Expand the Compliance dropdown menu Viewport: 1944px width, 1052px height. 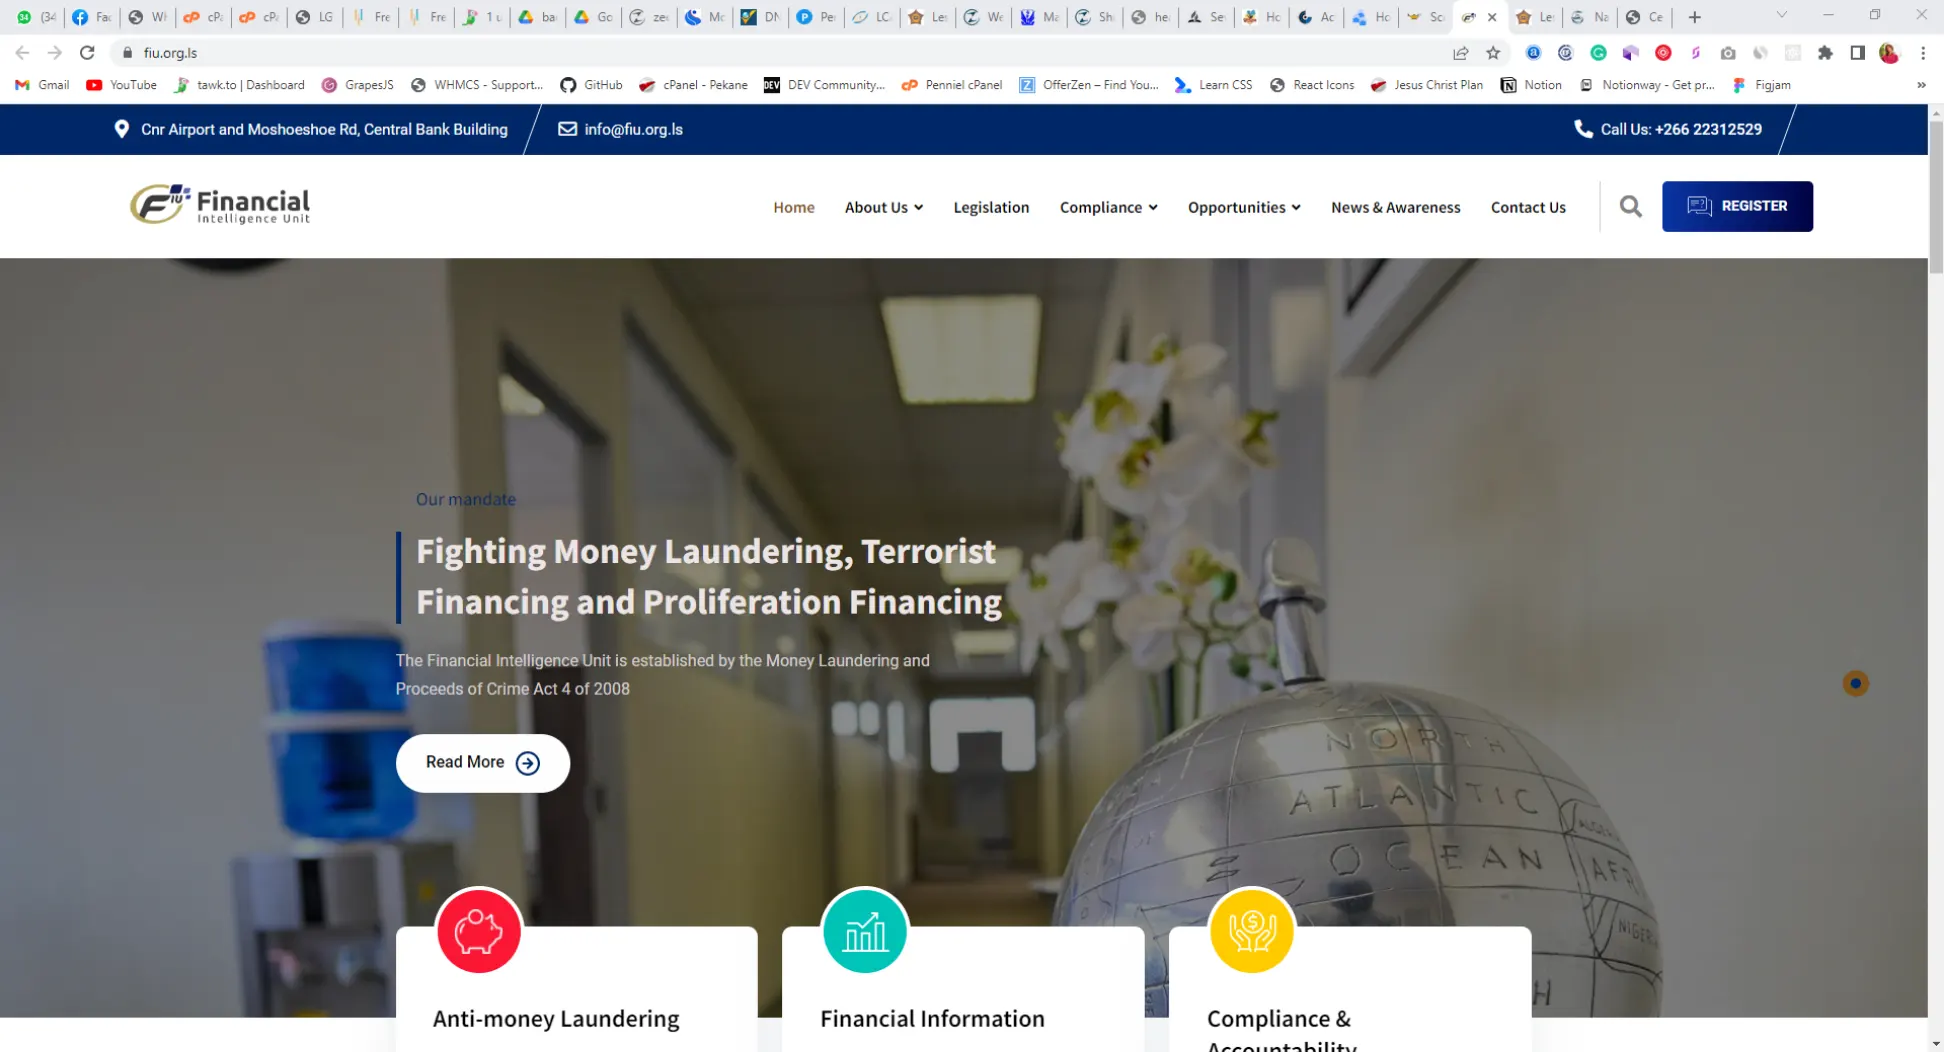pyautogui.click(x=1108, y=207)
